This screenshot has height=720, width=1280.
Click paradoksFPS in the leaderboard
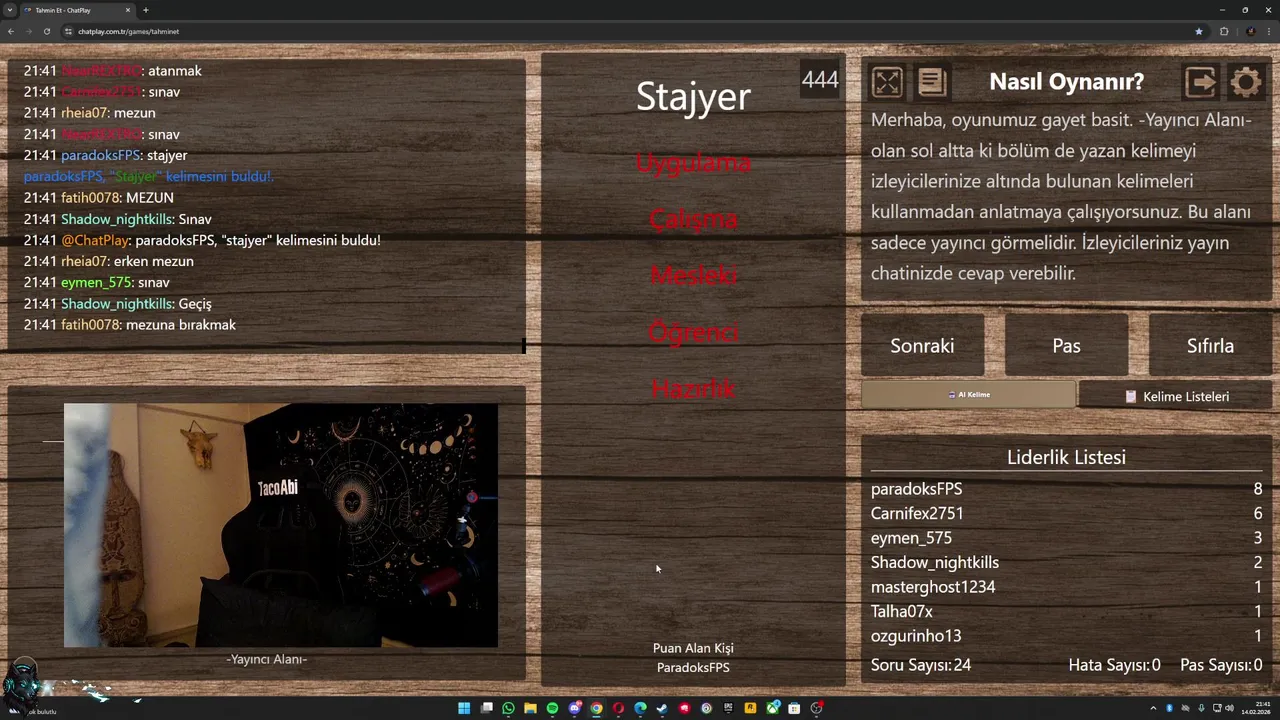[916, 489]
